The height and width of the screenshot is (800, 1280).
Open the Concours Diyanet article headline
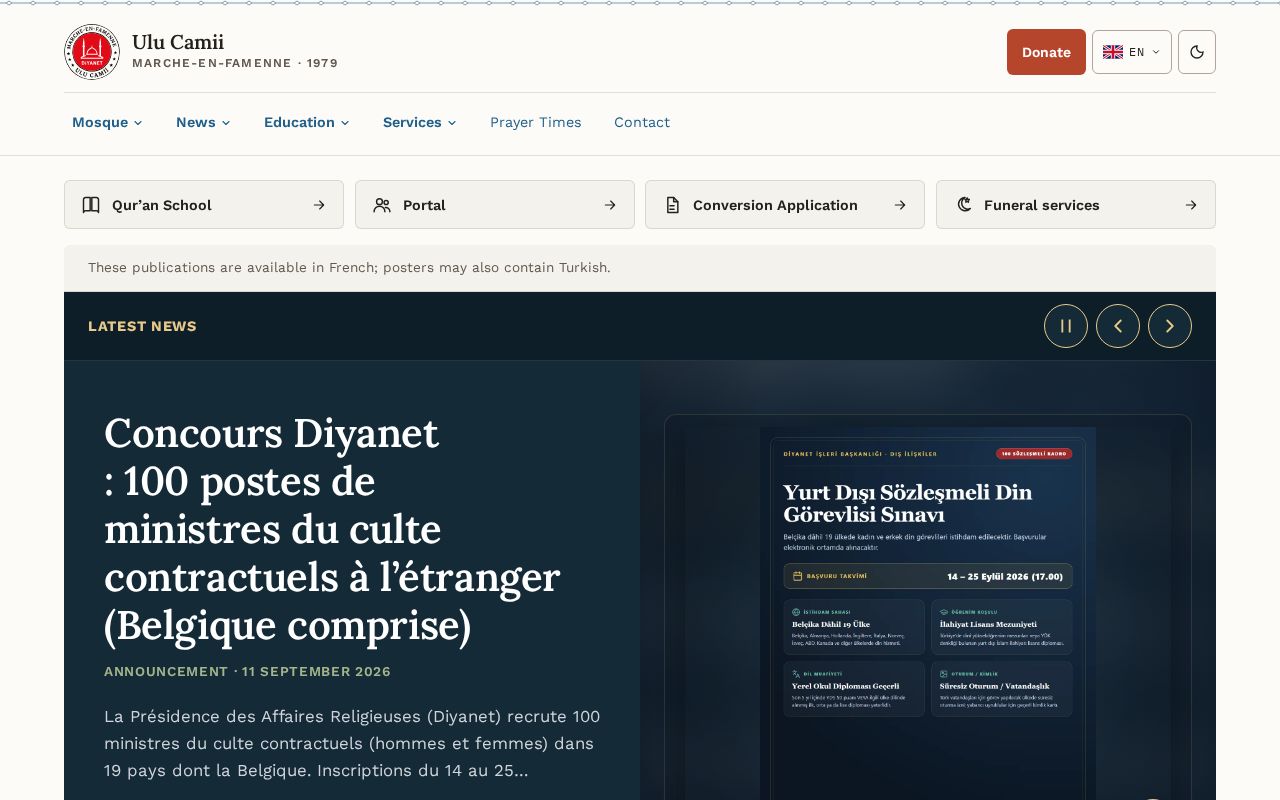[332, 529]
